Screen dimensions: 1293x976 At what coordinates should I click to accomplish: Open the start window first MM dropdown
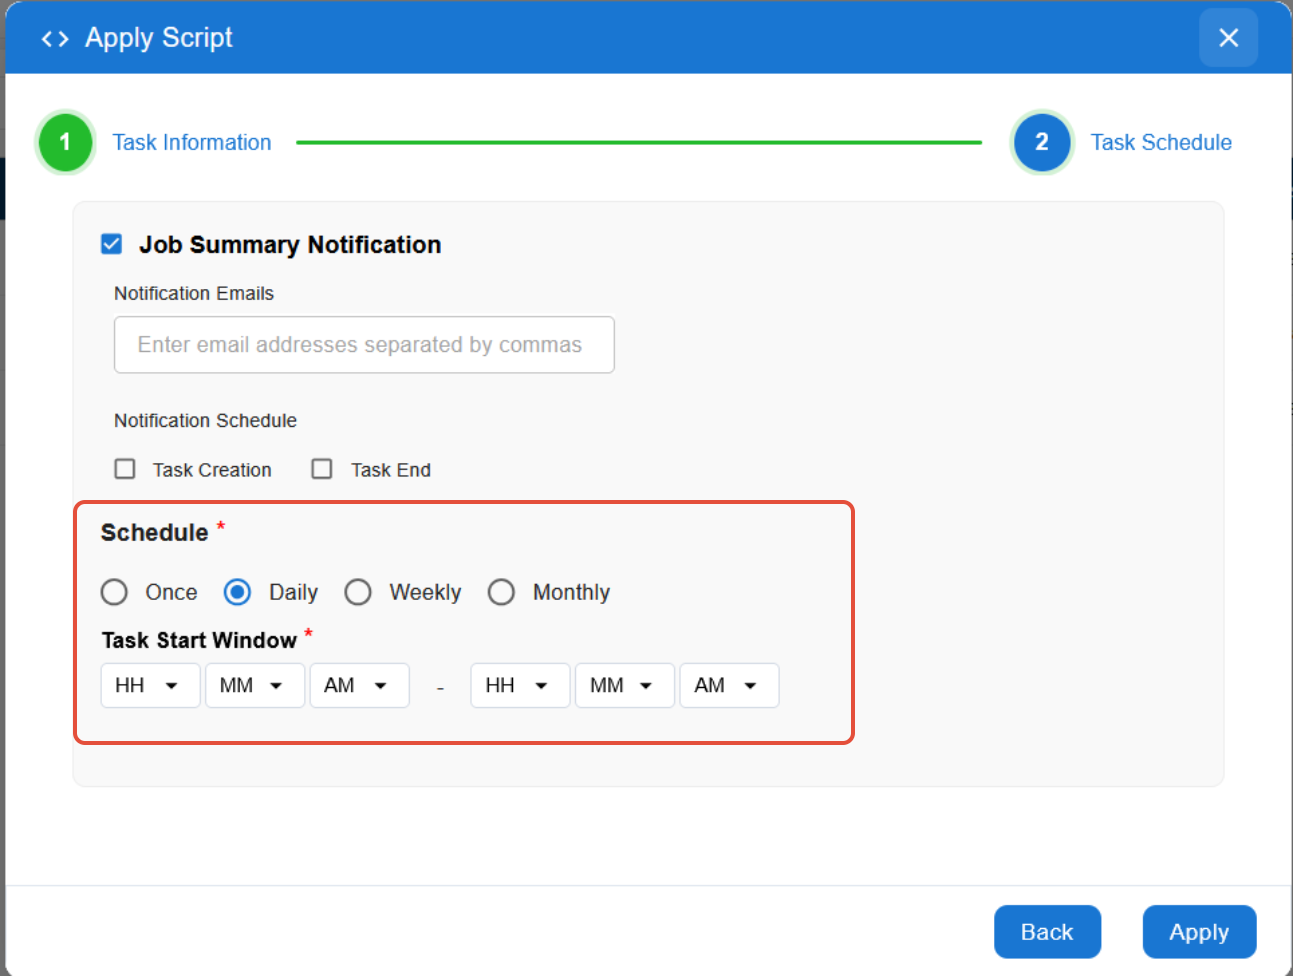pos(254,685)
